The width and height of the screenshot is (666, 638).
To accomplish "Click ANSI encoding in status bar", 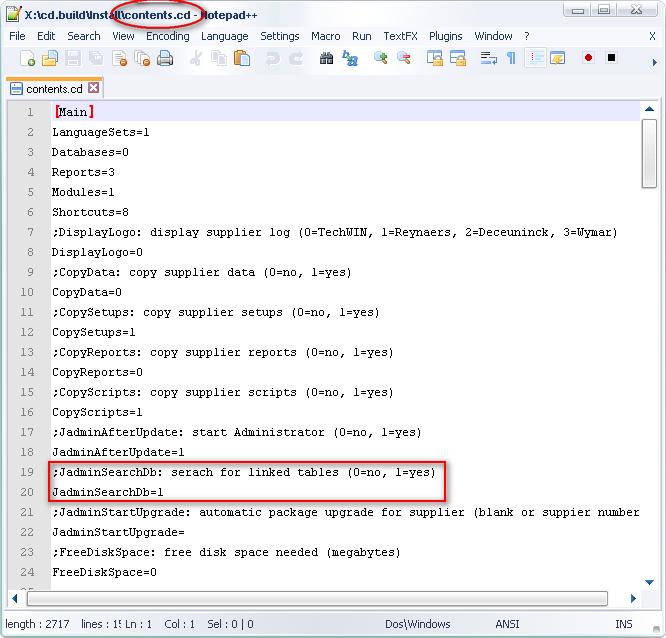I will (507, 624).
